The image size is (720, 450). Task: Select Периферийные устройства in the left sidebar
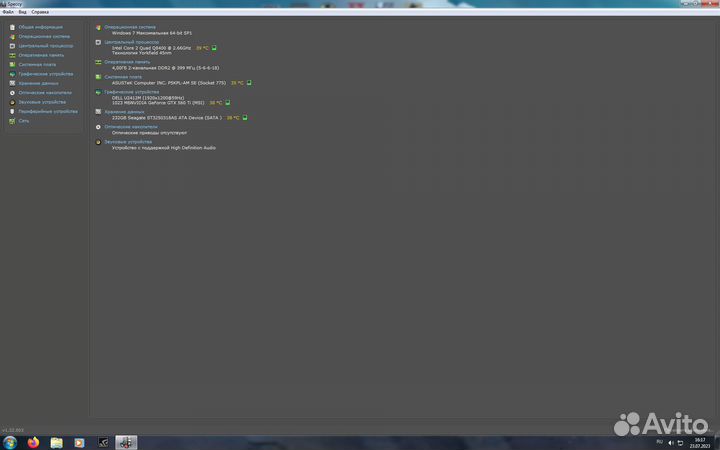click(48, 112)
